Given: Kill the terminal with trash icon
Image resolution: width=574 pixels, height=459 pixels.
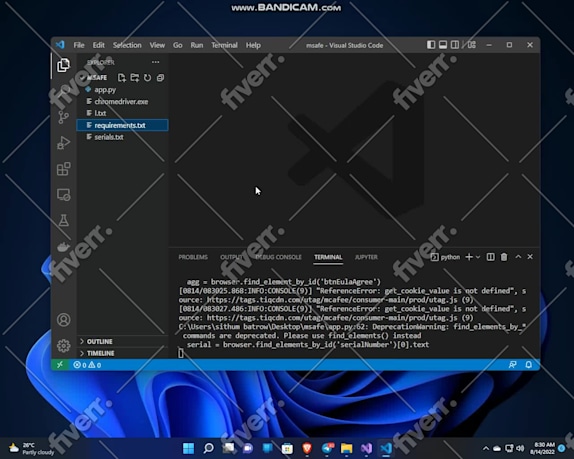Looking at the screenshot, I should [504, 257].
